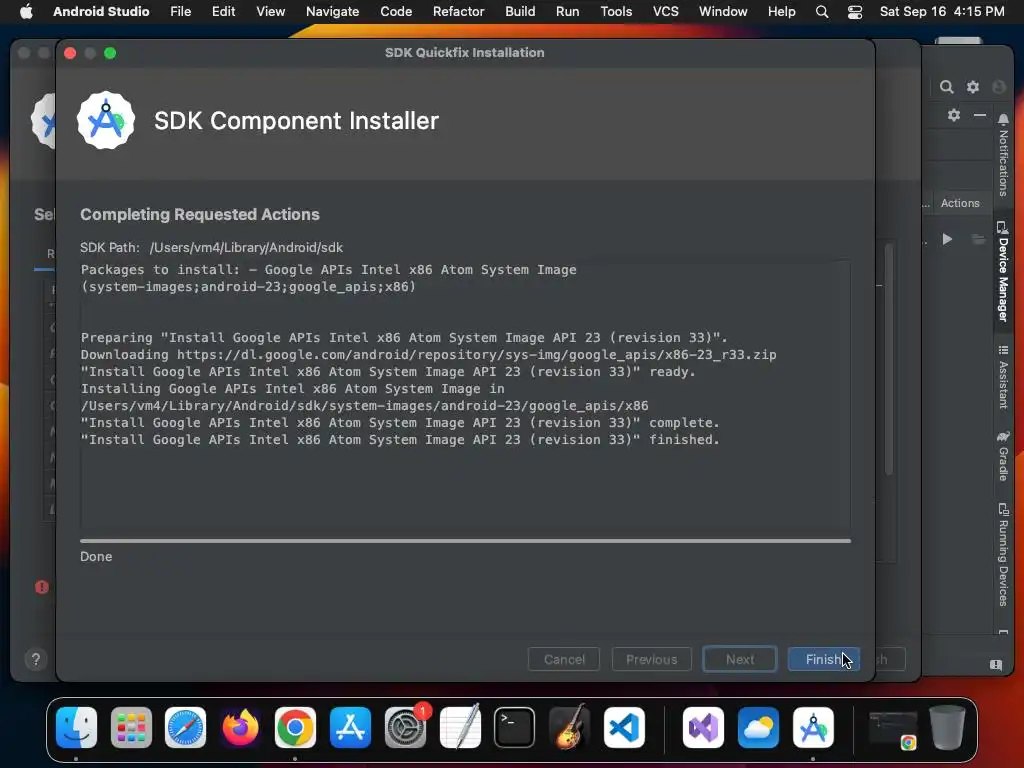Open the Navigate menu
Viewport: 1024px width, 768px height.
[332, 11]
